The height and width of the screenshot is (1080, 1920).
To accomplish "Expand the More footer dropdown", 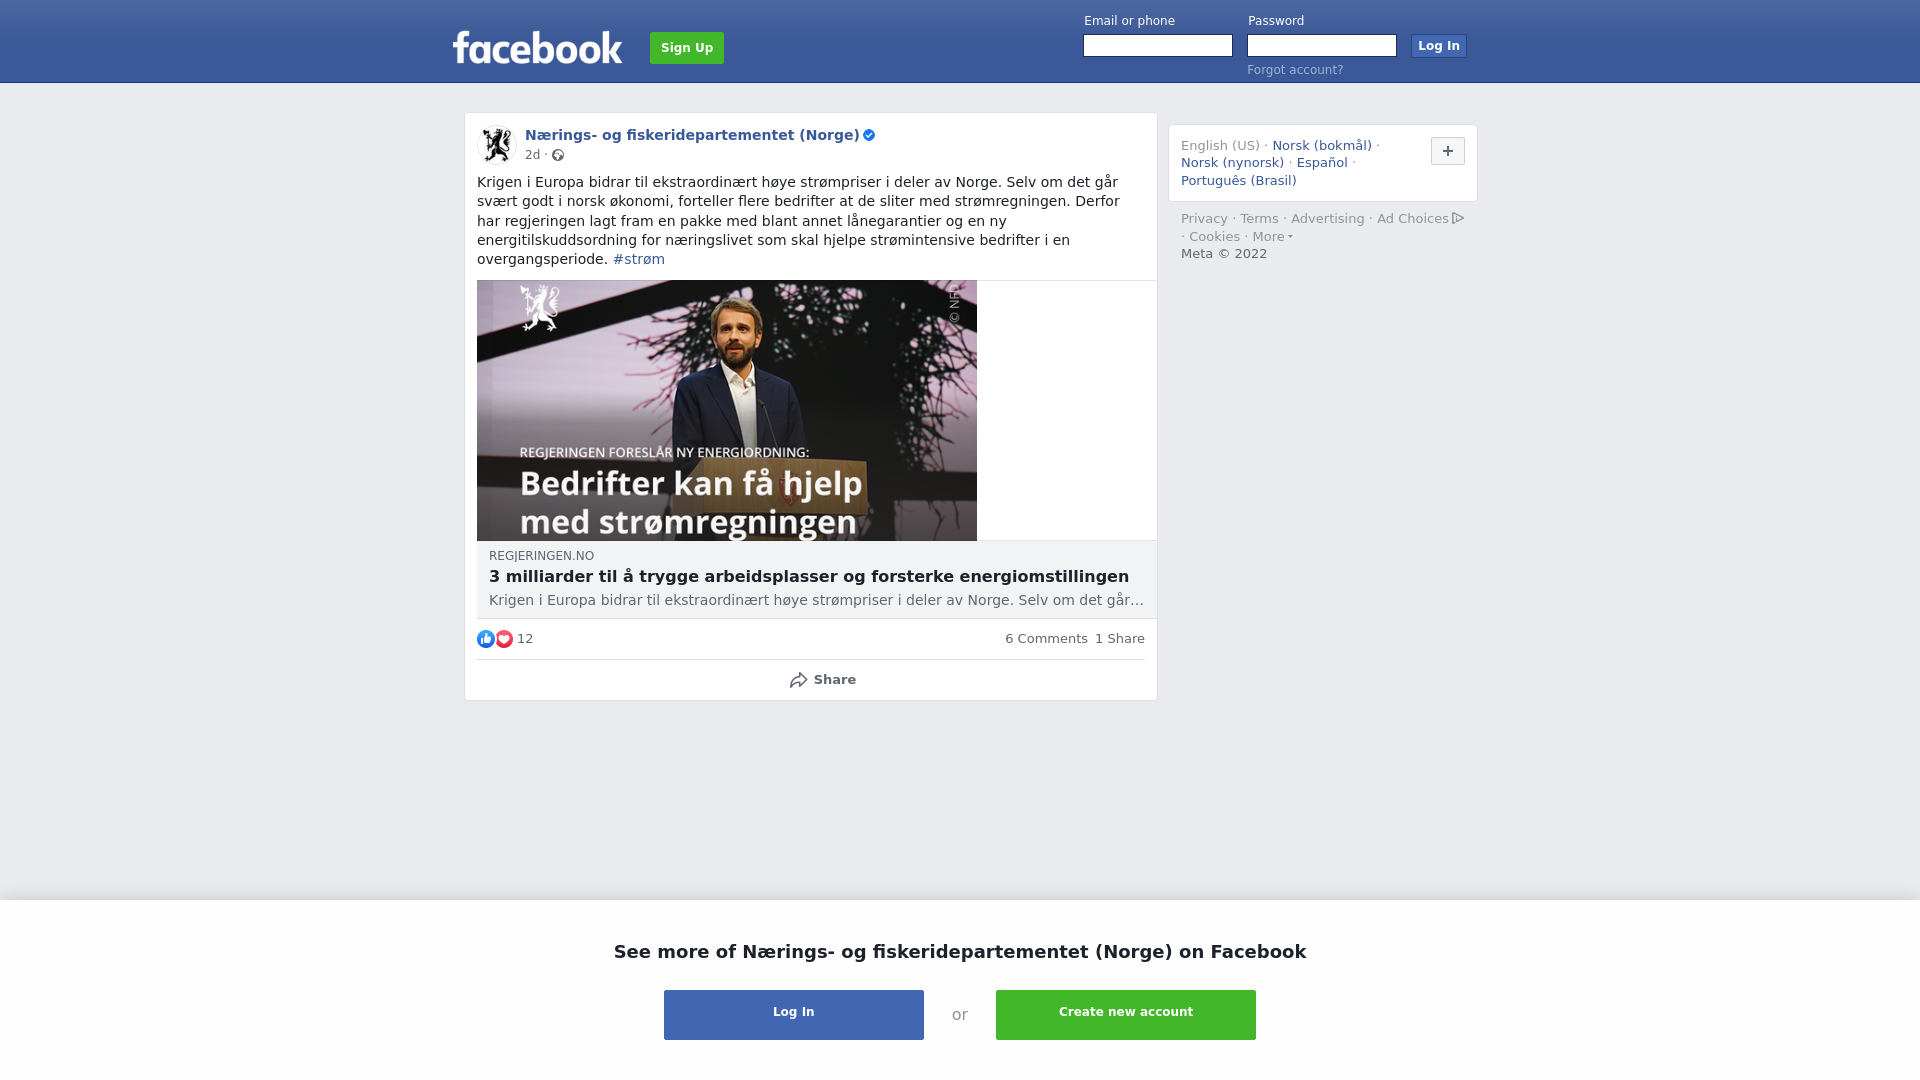I will (x=1272, y=237).
